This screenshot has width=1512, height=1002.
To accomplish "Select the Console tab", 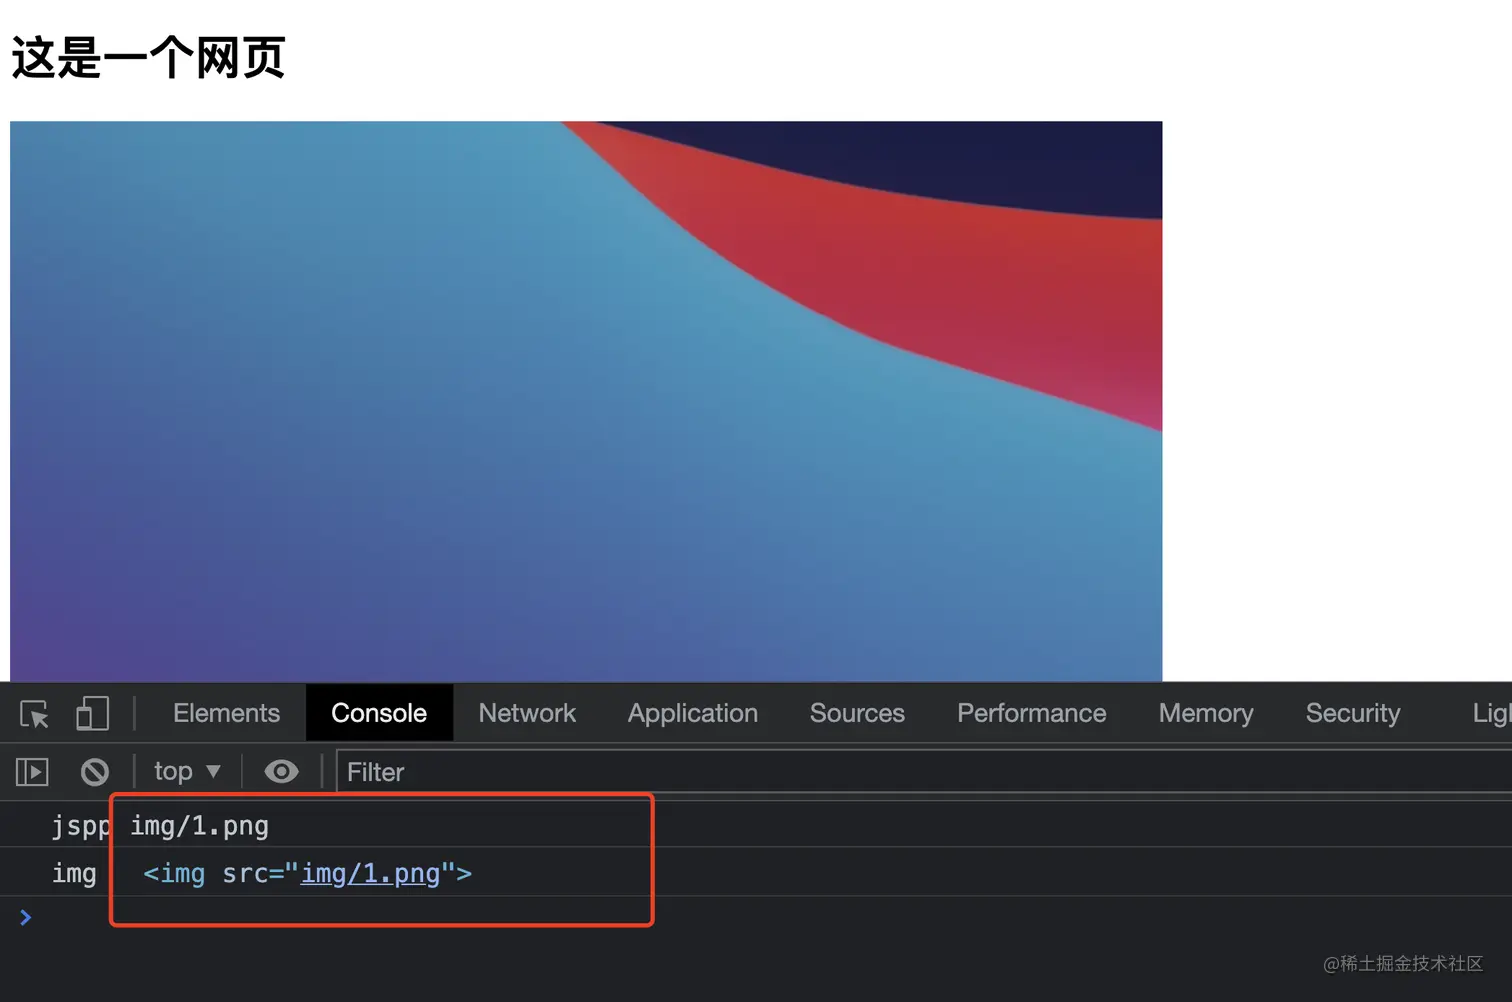I will click(379, 713).
